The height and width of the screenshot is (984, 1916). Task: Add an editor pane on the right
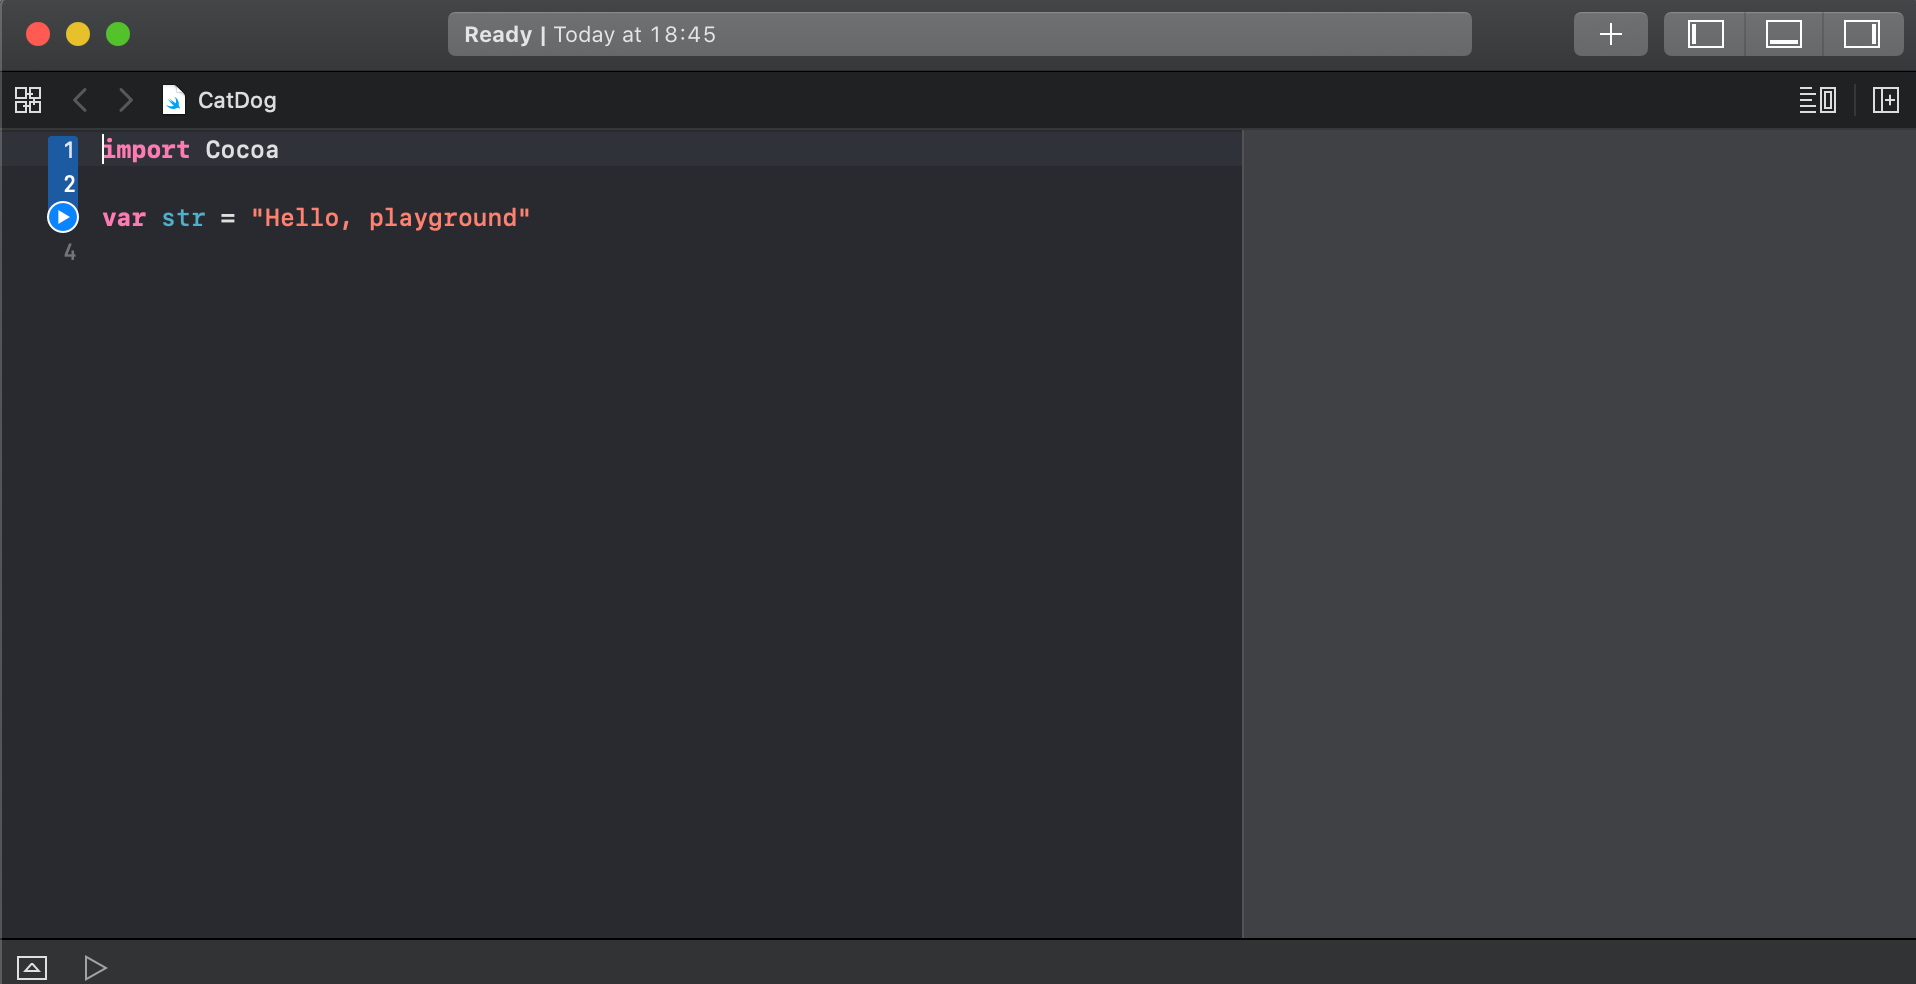point(1885,100)
